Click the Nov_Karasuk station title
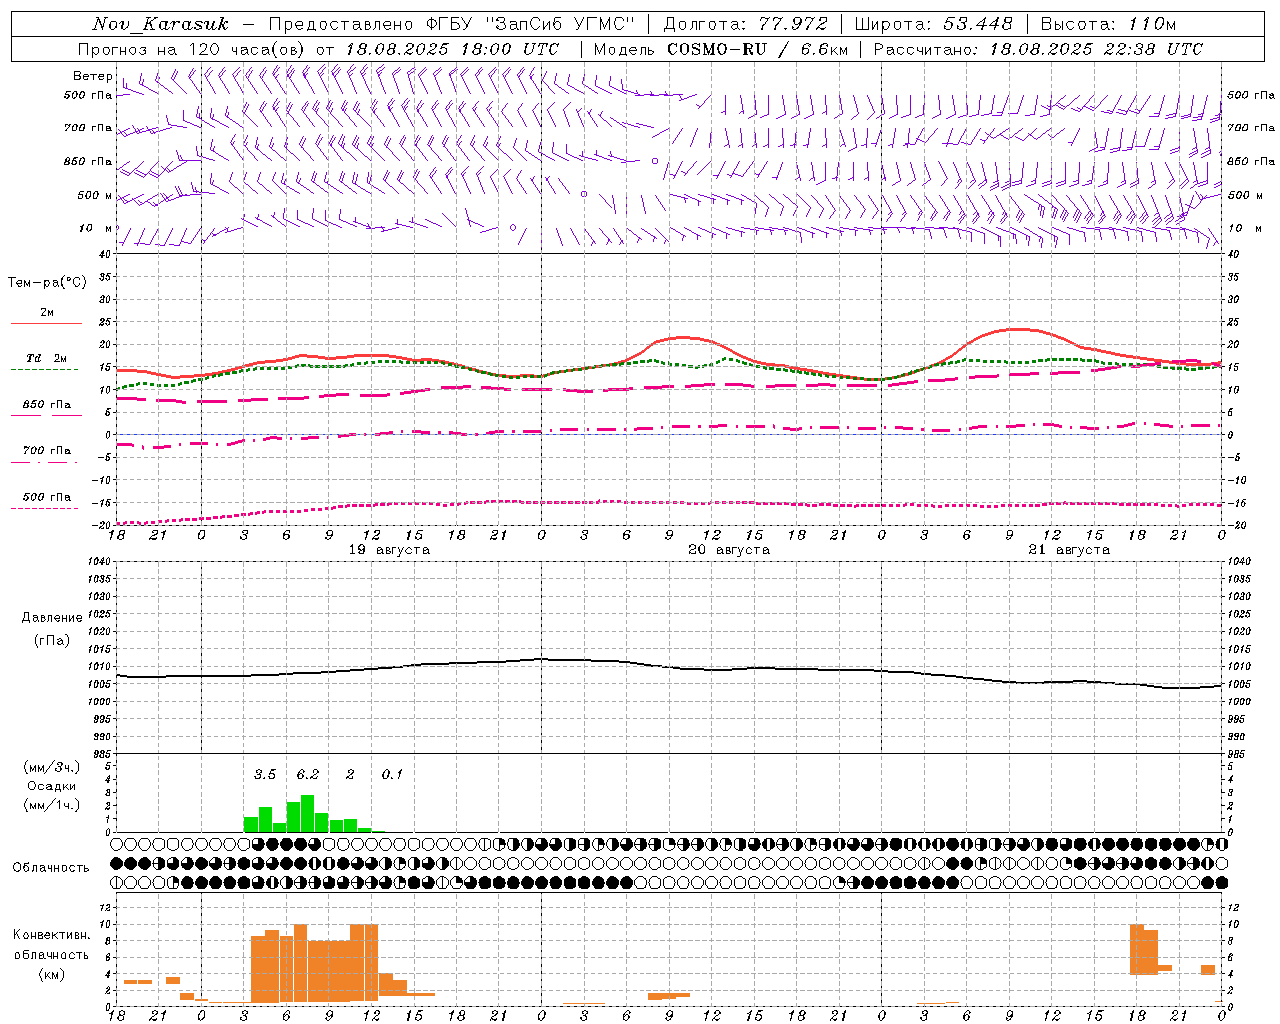The width and height of the screenshot is (1280, 1024). click(161, 24)
